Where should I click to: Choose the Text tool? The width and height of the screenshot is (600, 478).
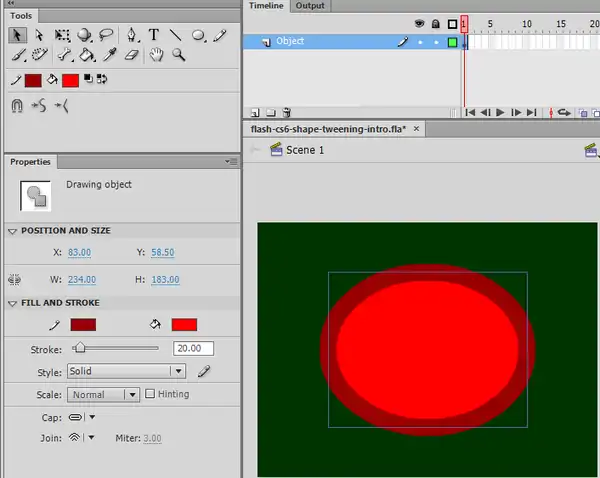155,35
